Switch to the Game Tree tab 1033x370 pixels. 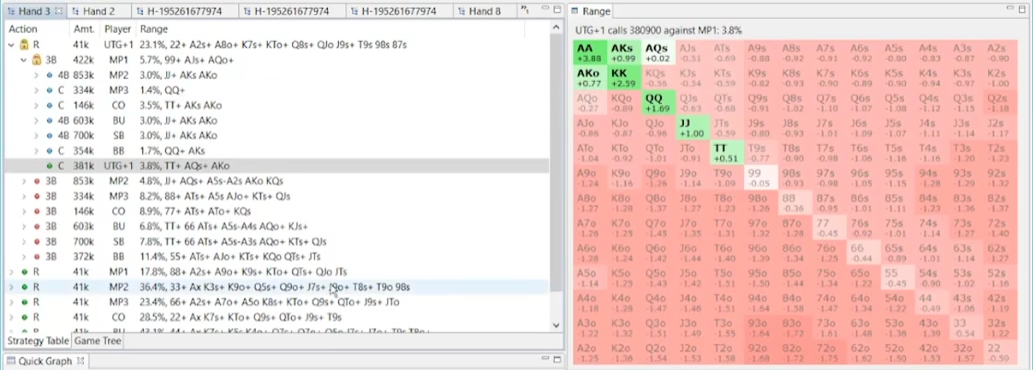tap(97, 341)
